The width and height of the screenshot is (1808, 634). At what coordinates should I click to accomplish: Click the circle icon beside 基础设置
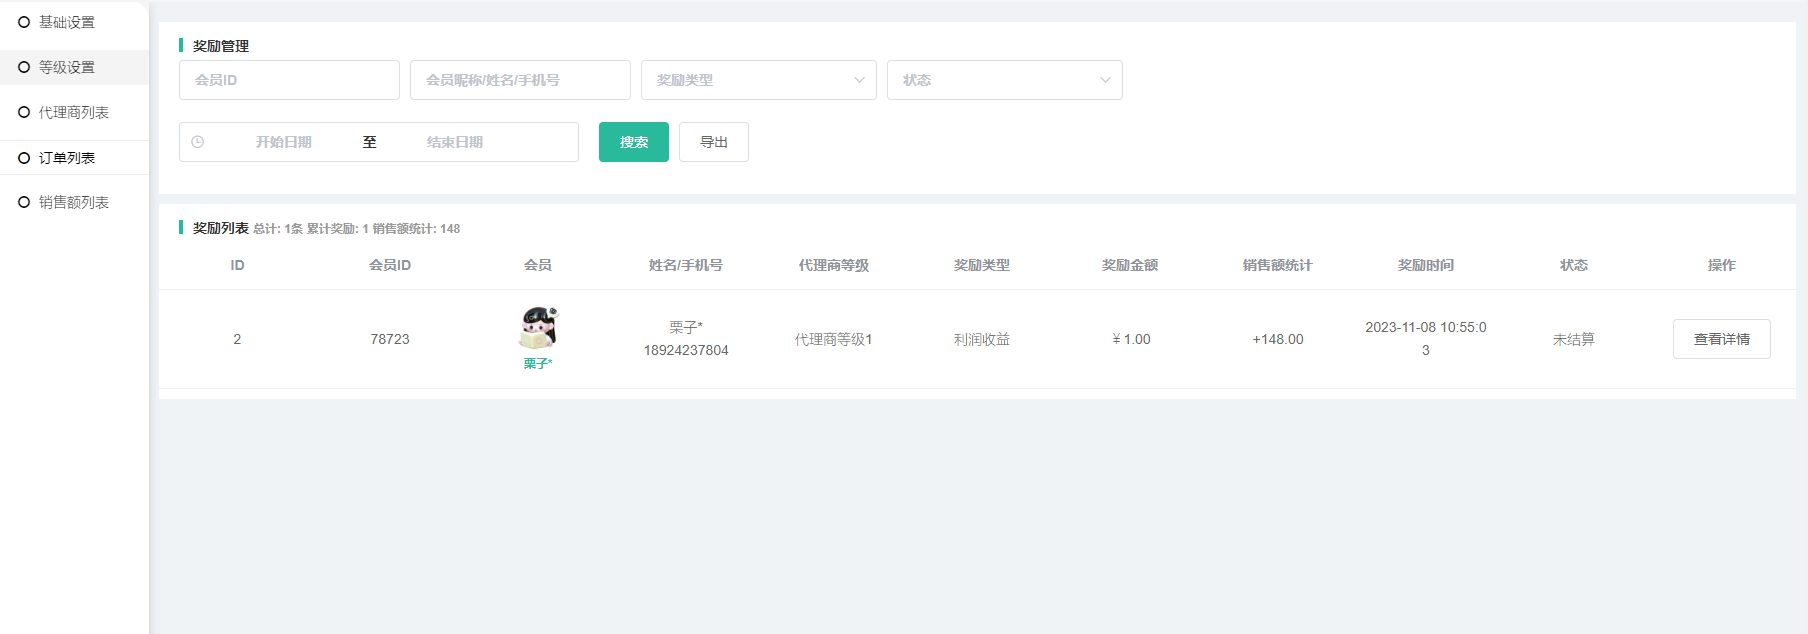[x=24, y=22]
